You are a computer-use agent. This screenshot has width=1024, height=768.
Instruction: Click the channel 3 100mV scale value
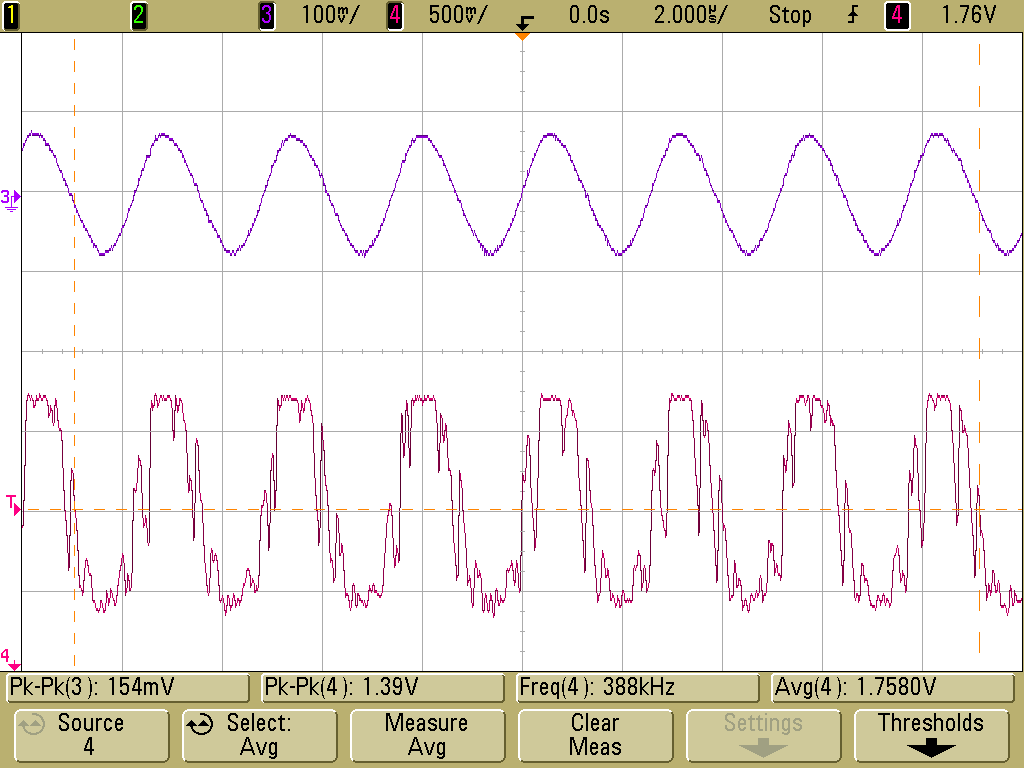pos(330,15)
